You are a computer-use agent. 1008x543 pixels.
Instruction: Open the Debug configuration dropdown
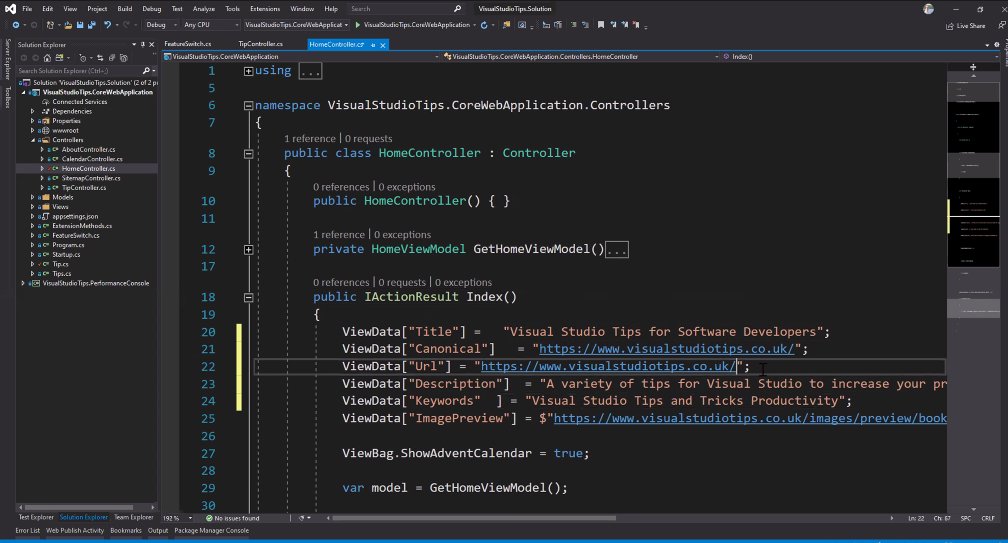pyautogui.click(x=161, y=25)
